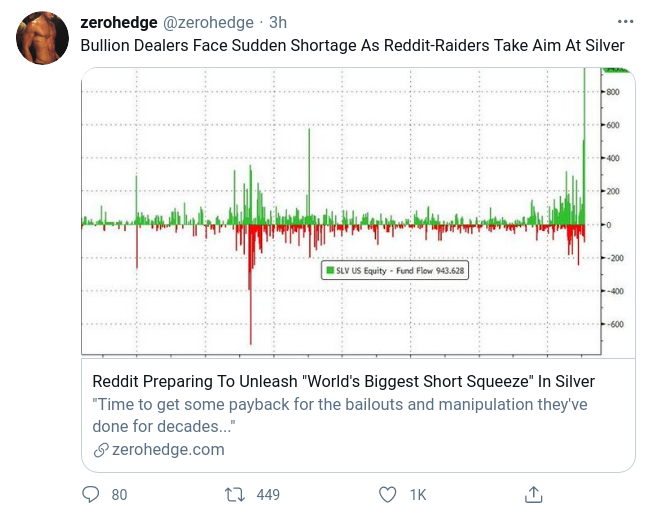This screenshot has height=516, width=652.
Task: Visit the zerohedge.com domain link
Action: click(x=168, y=450)
